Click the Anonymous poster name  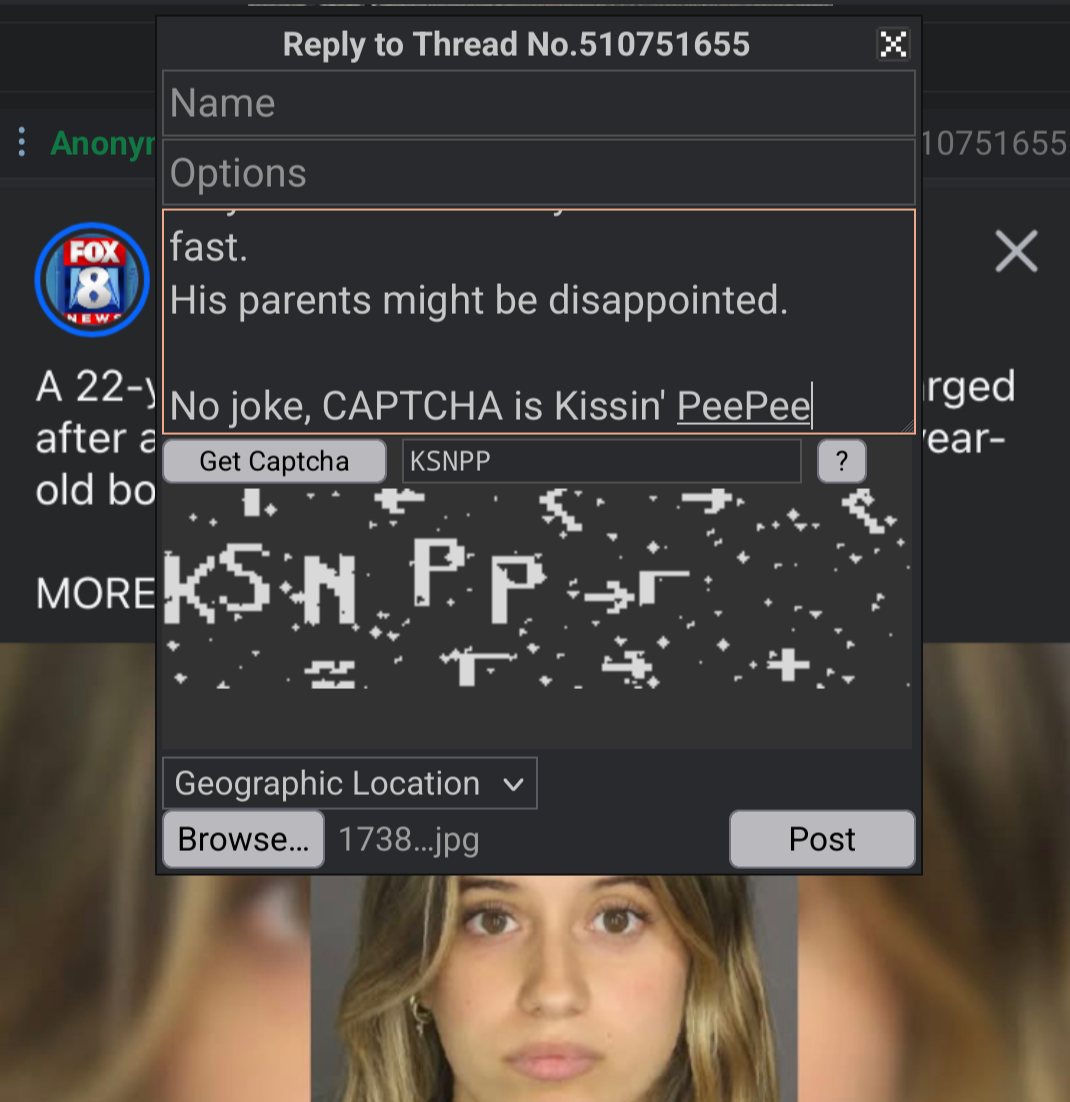click(103, 143)
